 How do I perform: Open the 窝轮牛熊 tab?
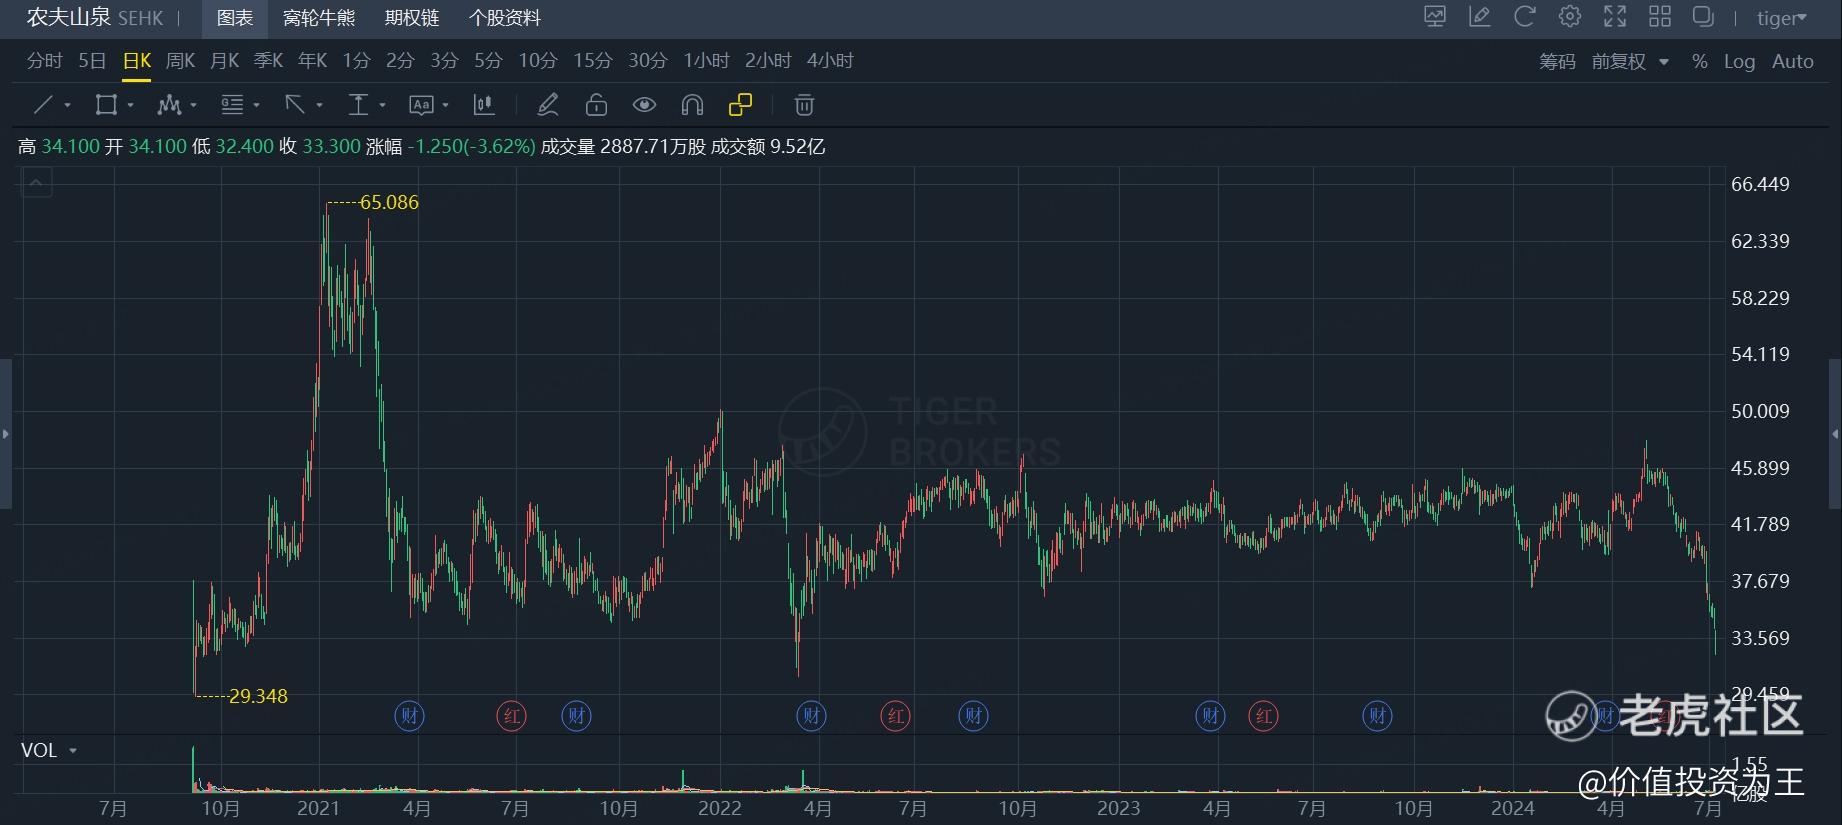[x=319, y=18]
